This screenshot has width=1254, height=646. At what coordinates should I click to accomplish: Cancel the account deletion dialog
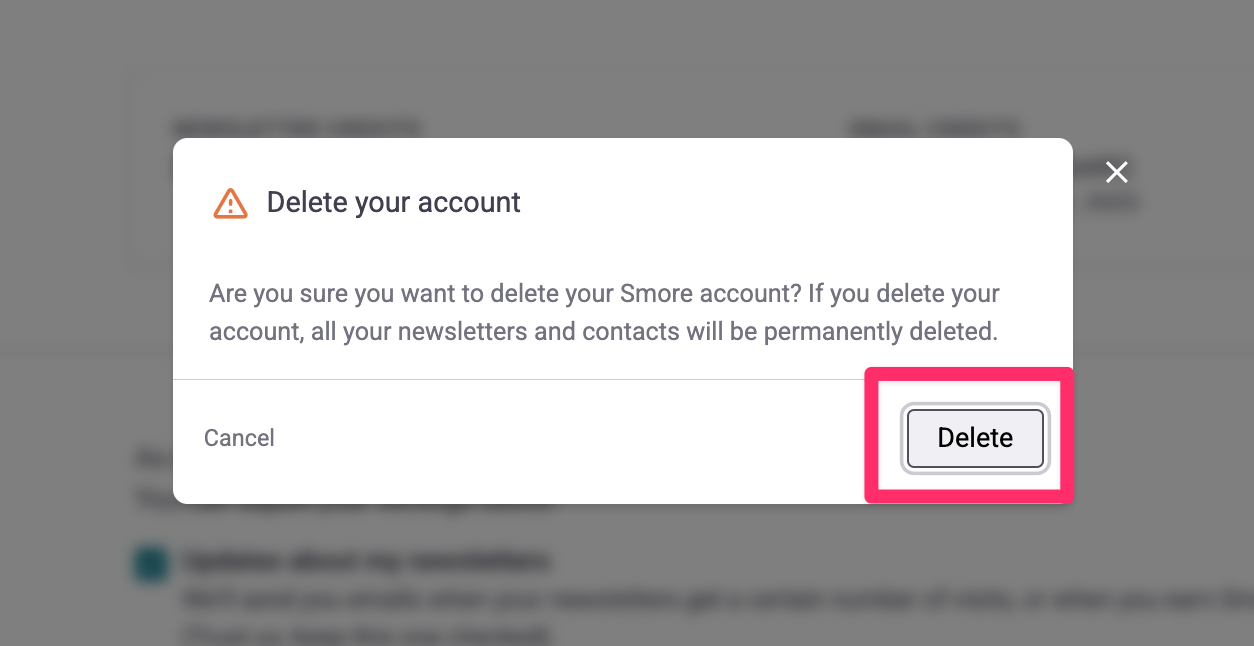point(239,438)
